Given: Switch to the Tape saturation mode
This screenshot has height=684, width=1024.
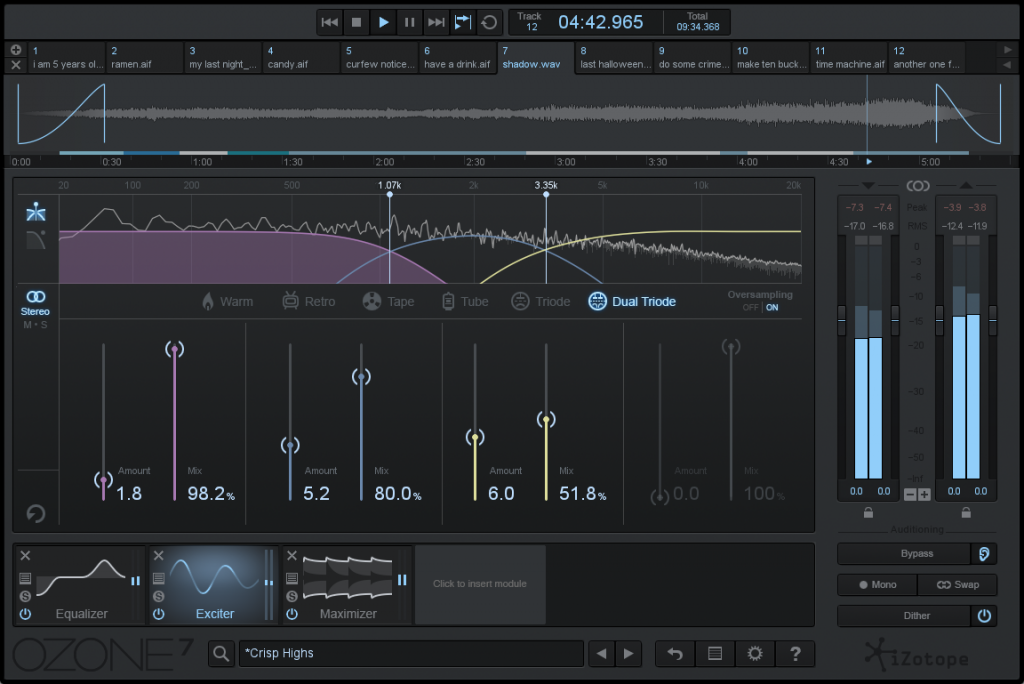Looking at the screenshot, I should coord(387,301).
